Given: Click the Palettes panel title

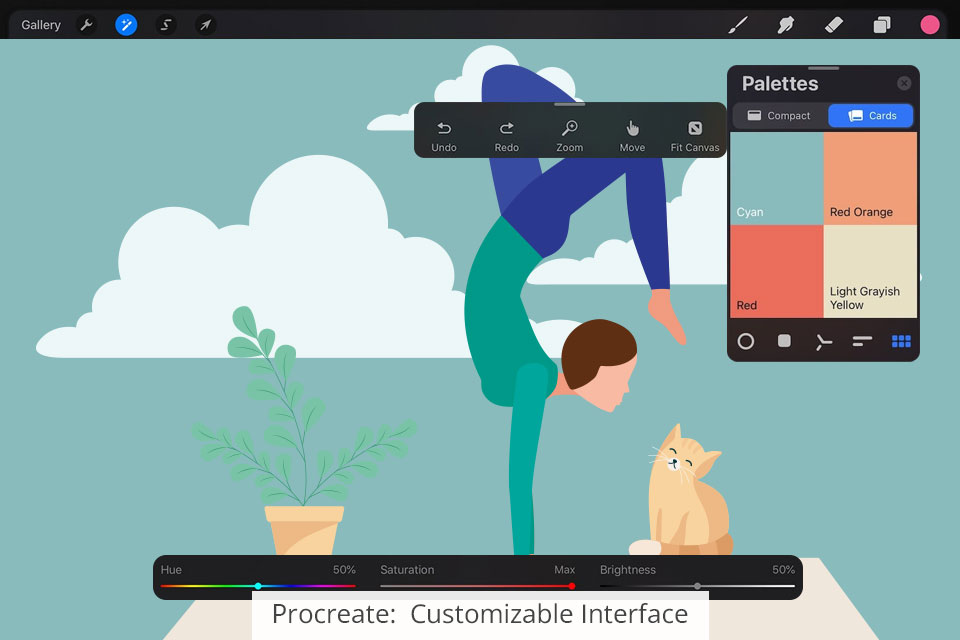Looking at the screenshot, I should click(x=780, y=83).
